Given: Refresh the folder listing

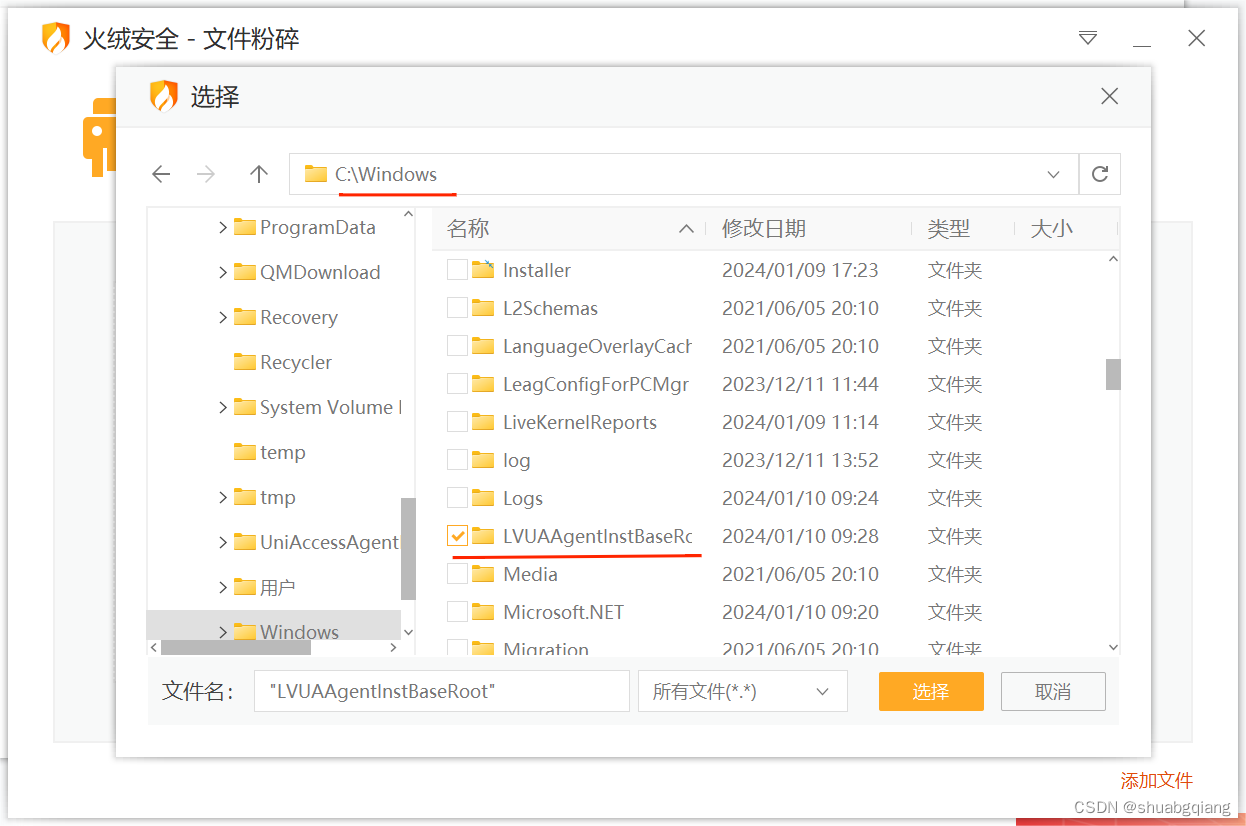Looking at the screenshot, I should [1100, 174].
